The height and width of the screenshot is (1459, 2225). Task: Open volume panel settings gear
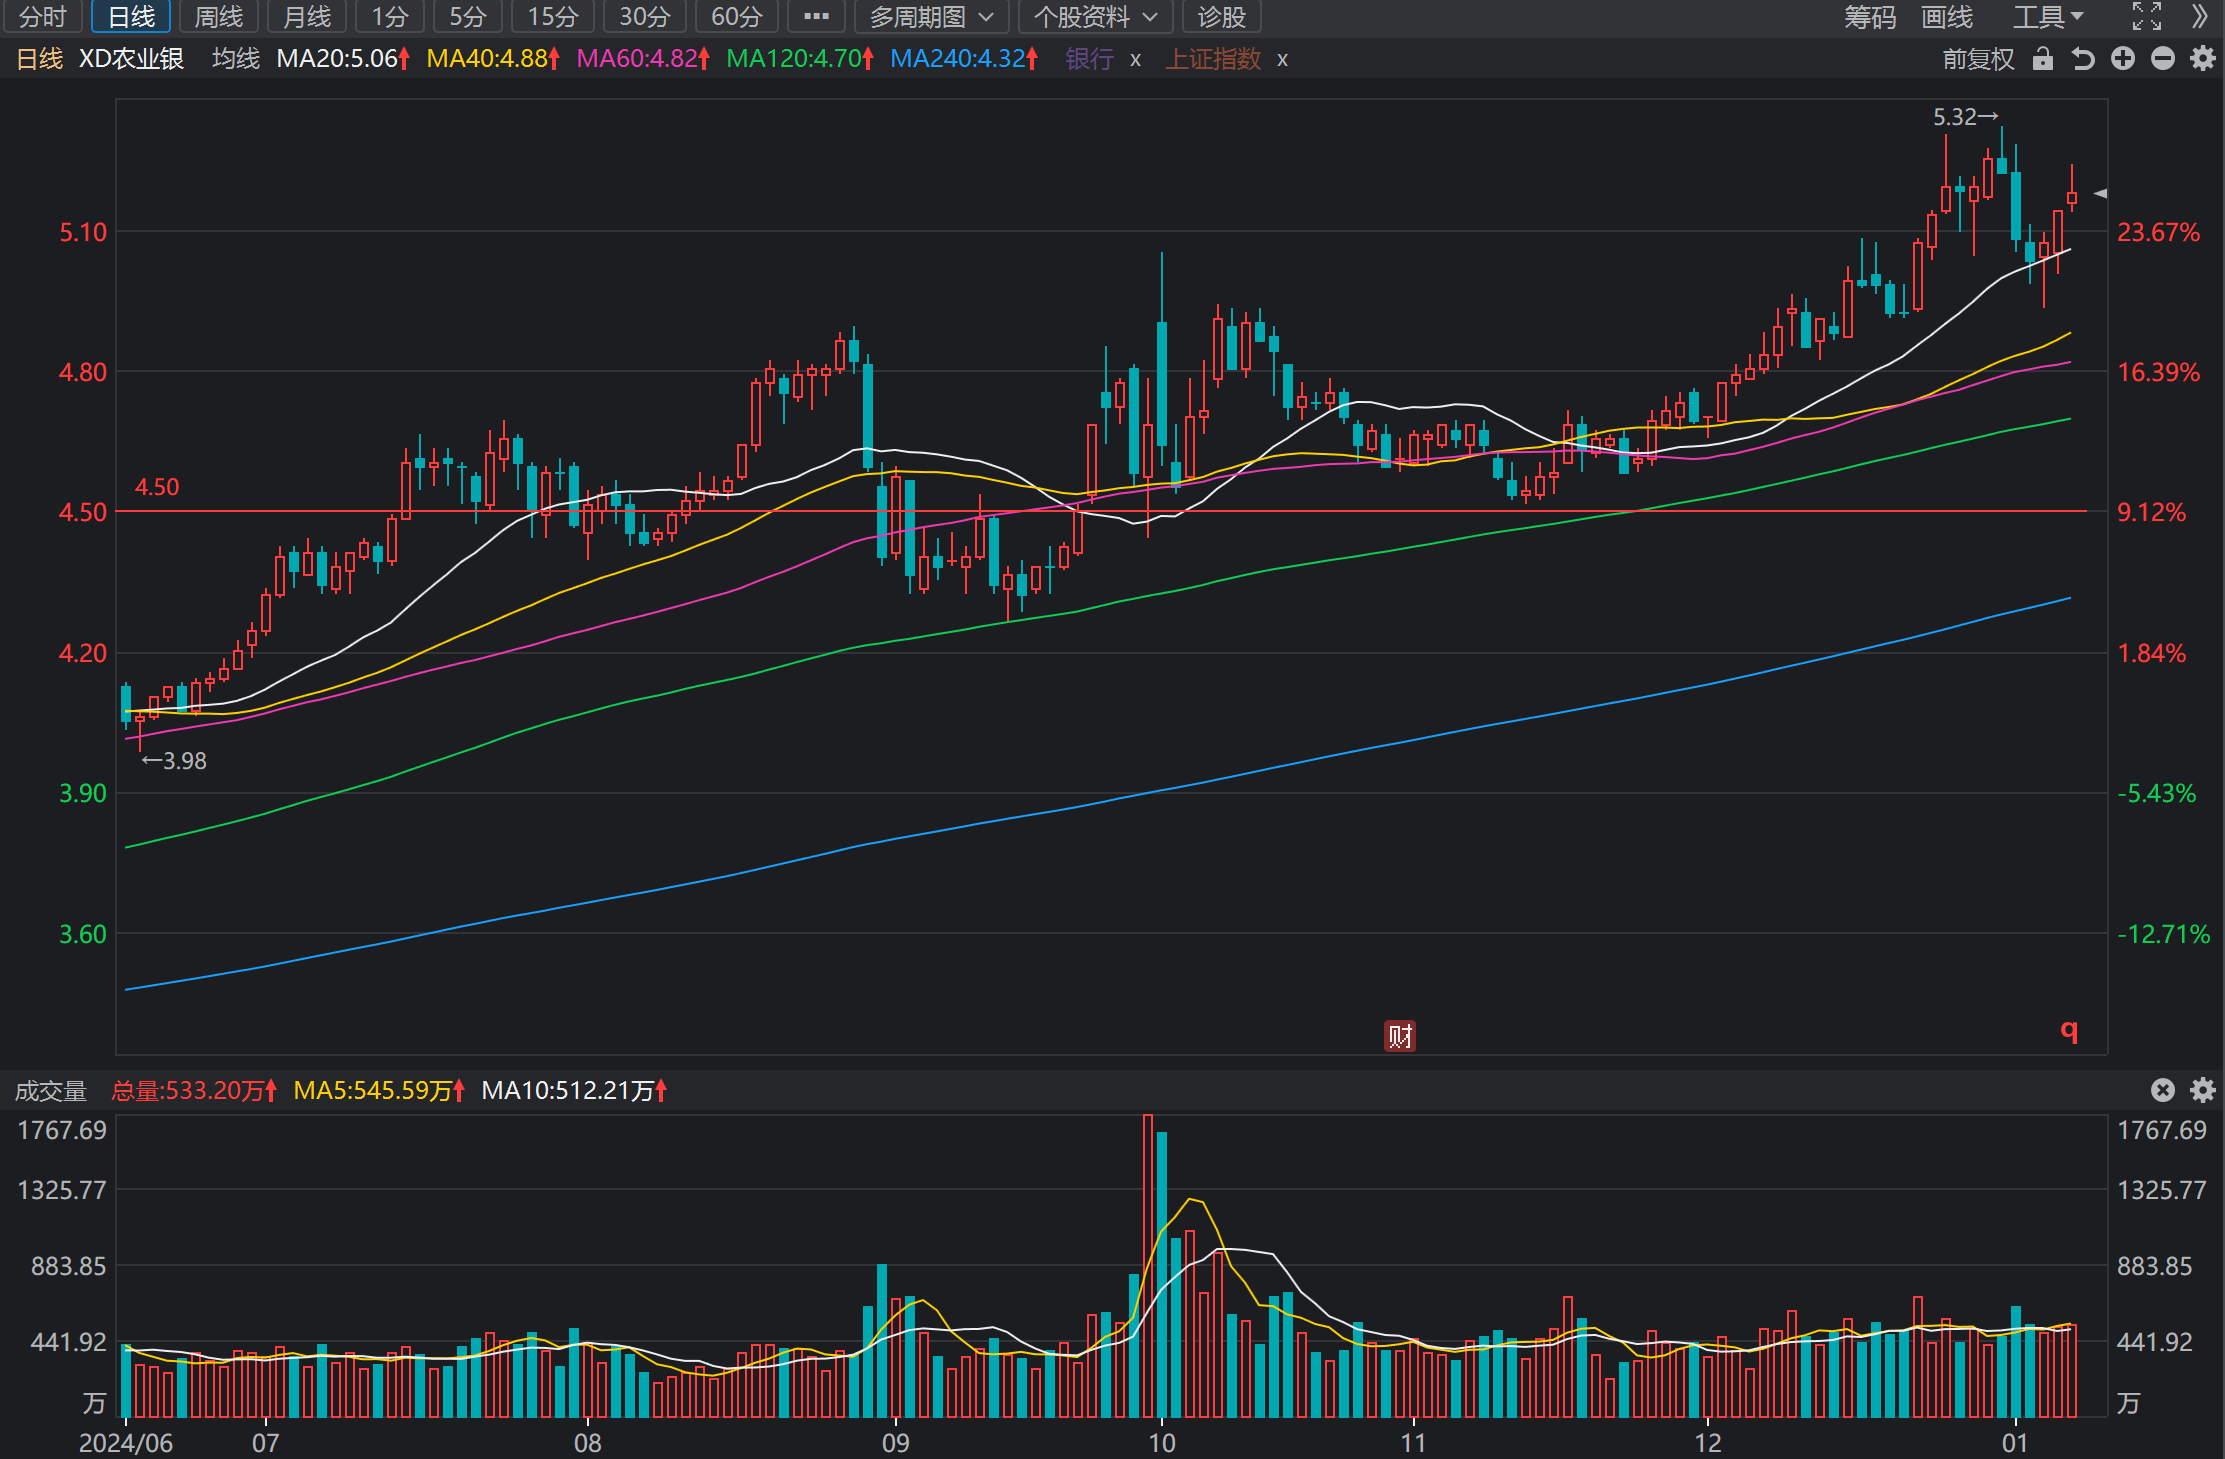coord(2203,1090)
